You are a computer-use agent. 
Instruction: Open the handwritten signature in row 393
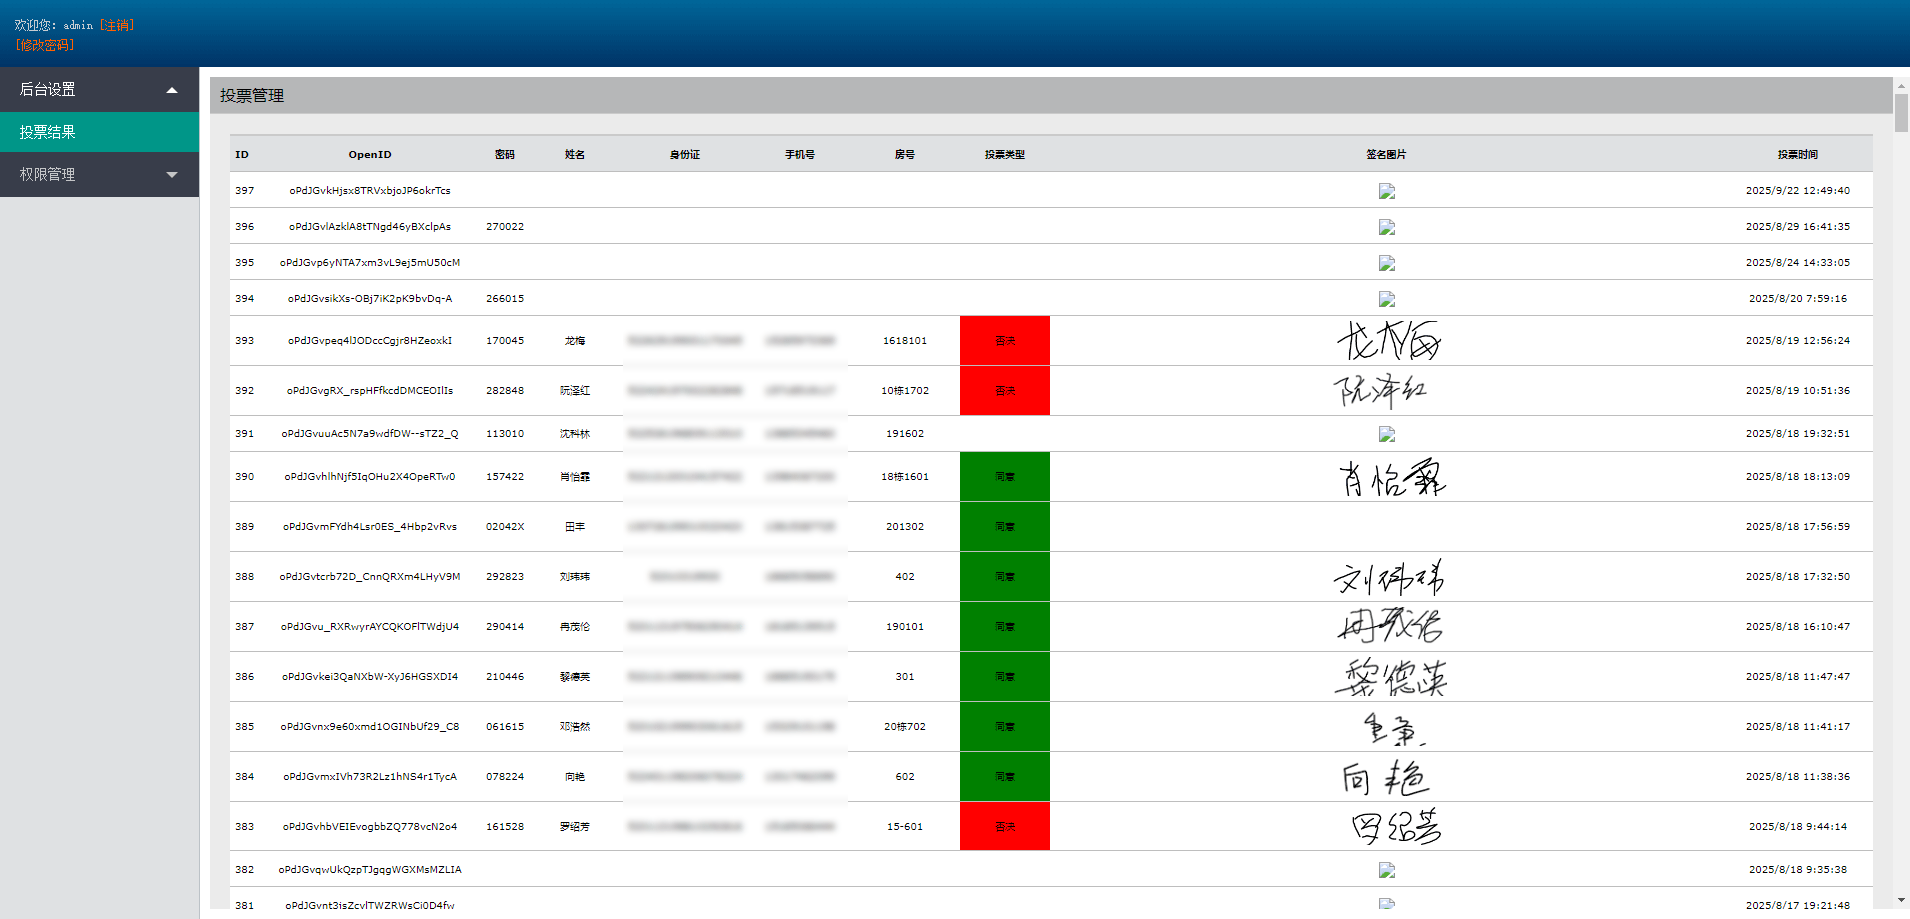(x=1388, y=341)
